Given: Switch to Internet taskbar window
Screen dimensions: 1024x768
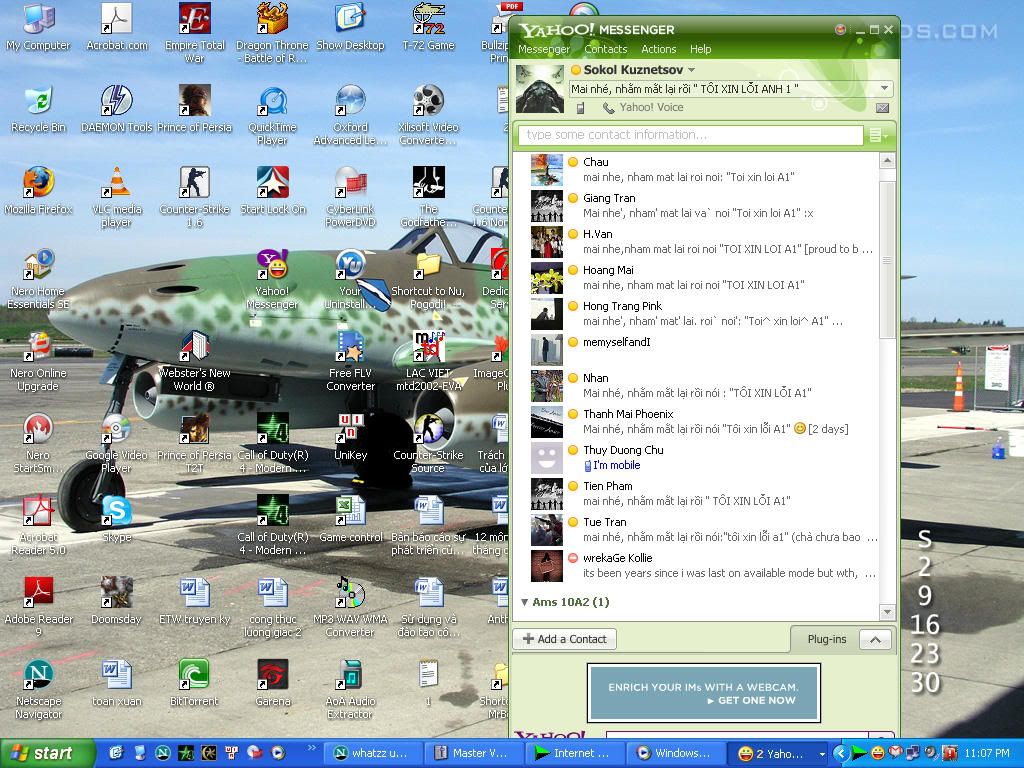Looking at the screenshot, I should point(576,753).
